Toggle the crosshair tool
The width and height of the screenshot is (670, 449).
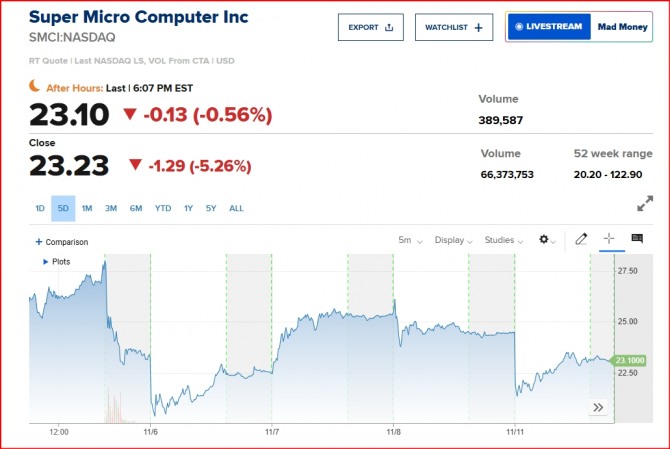609,240
